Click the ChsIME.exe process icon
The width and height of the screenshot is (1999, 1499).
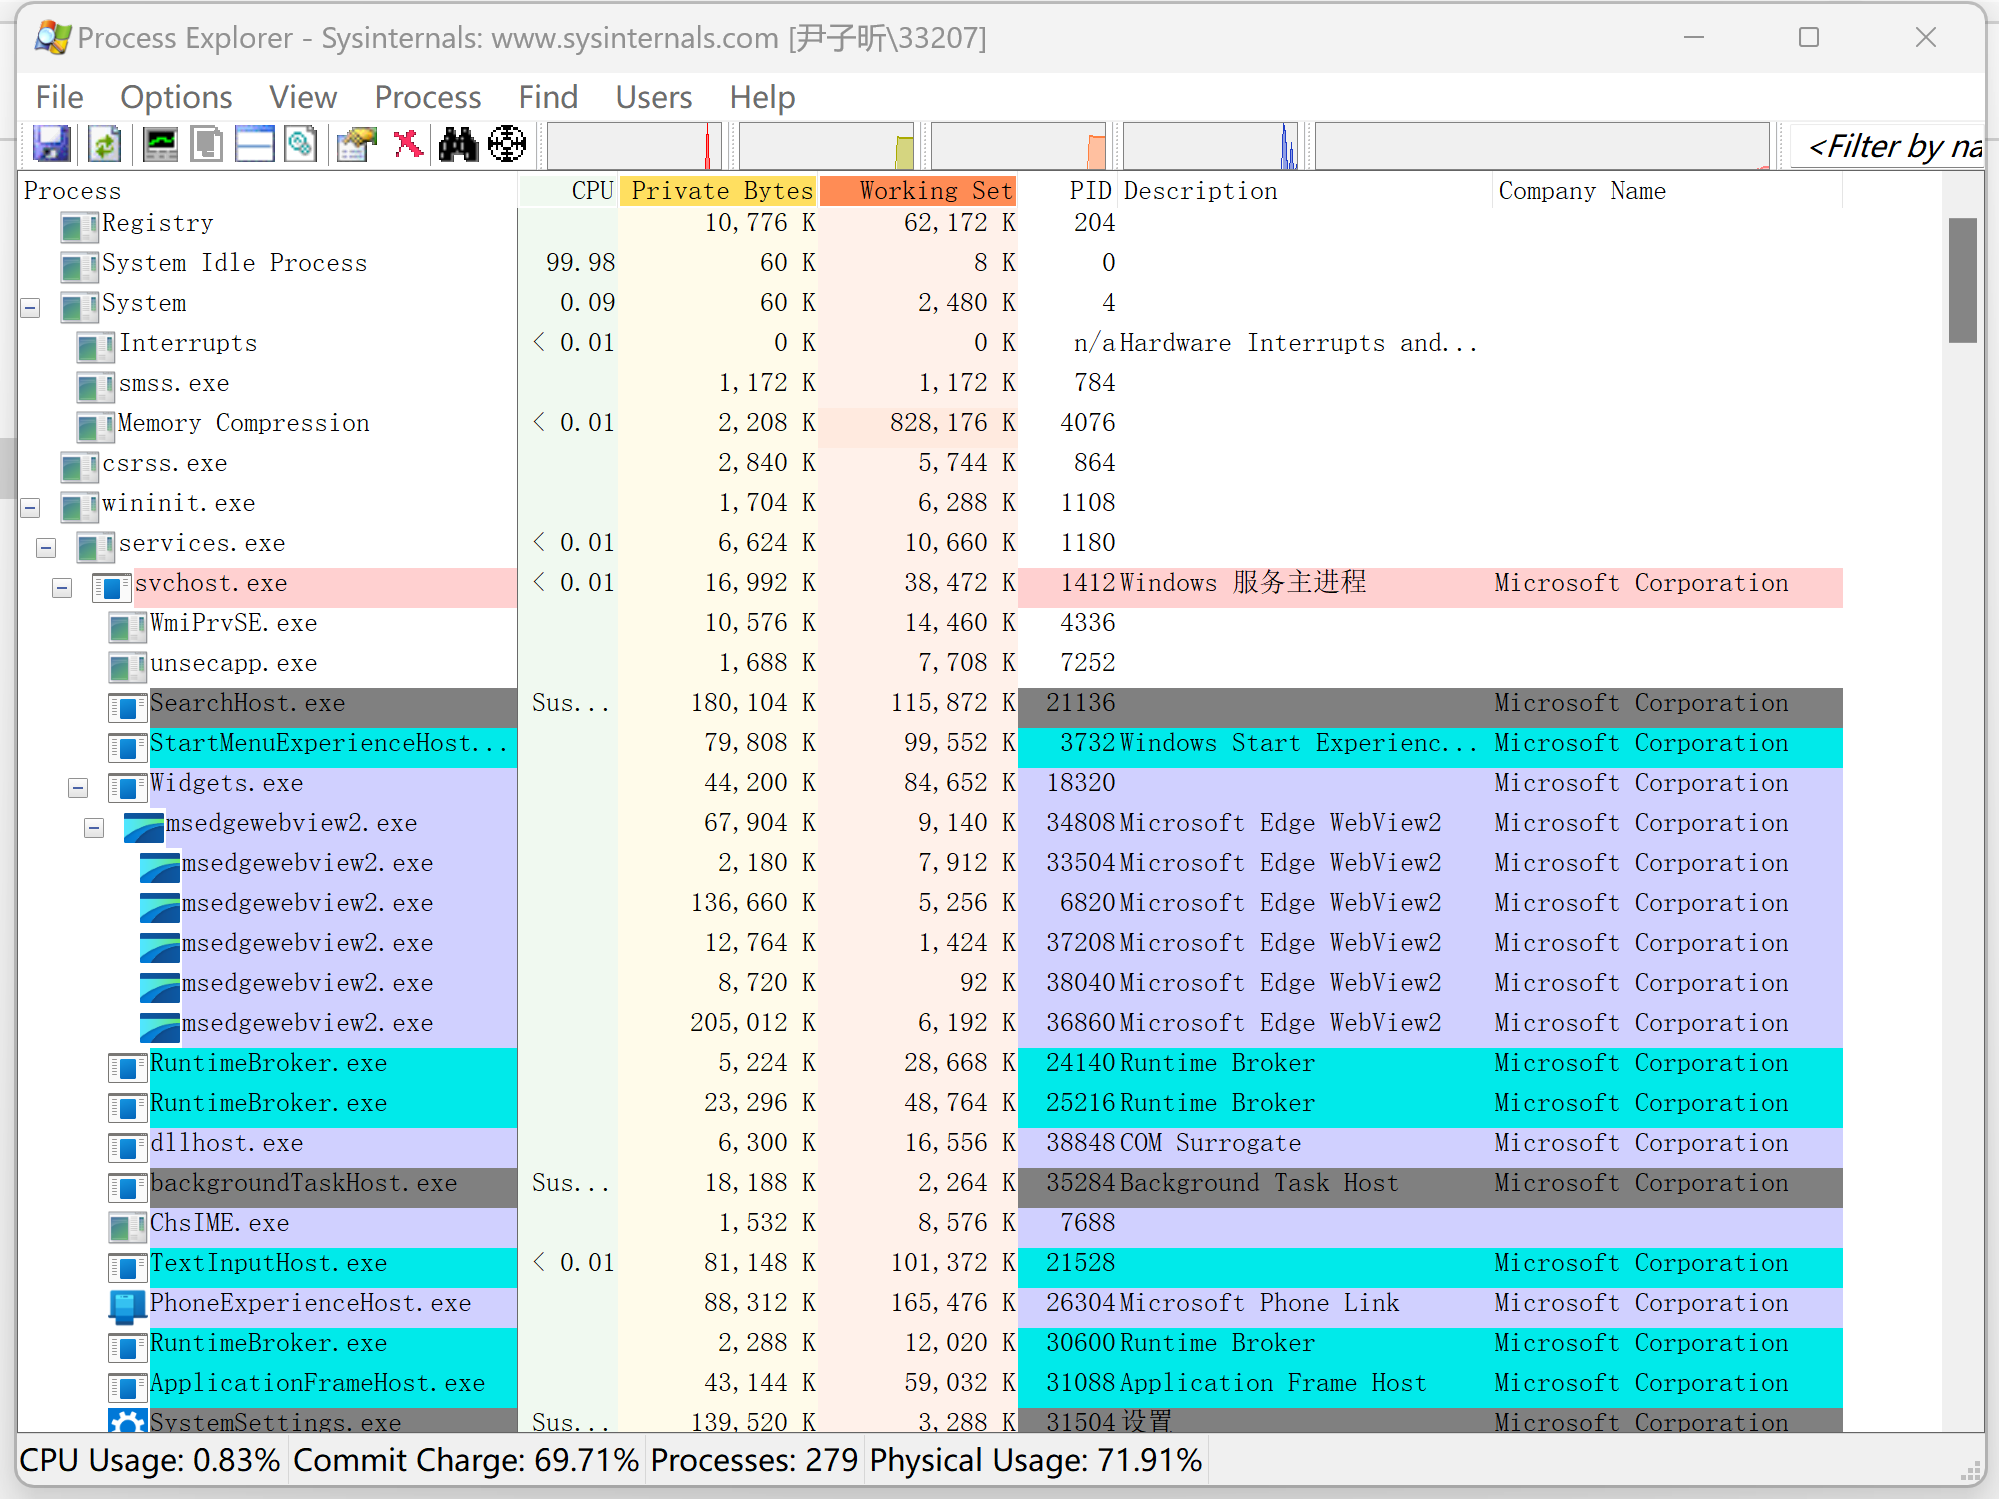pos(127,1228)
